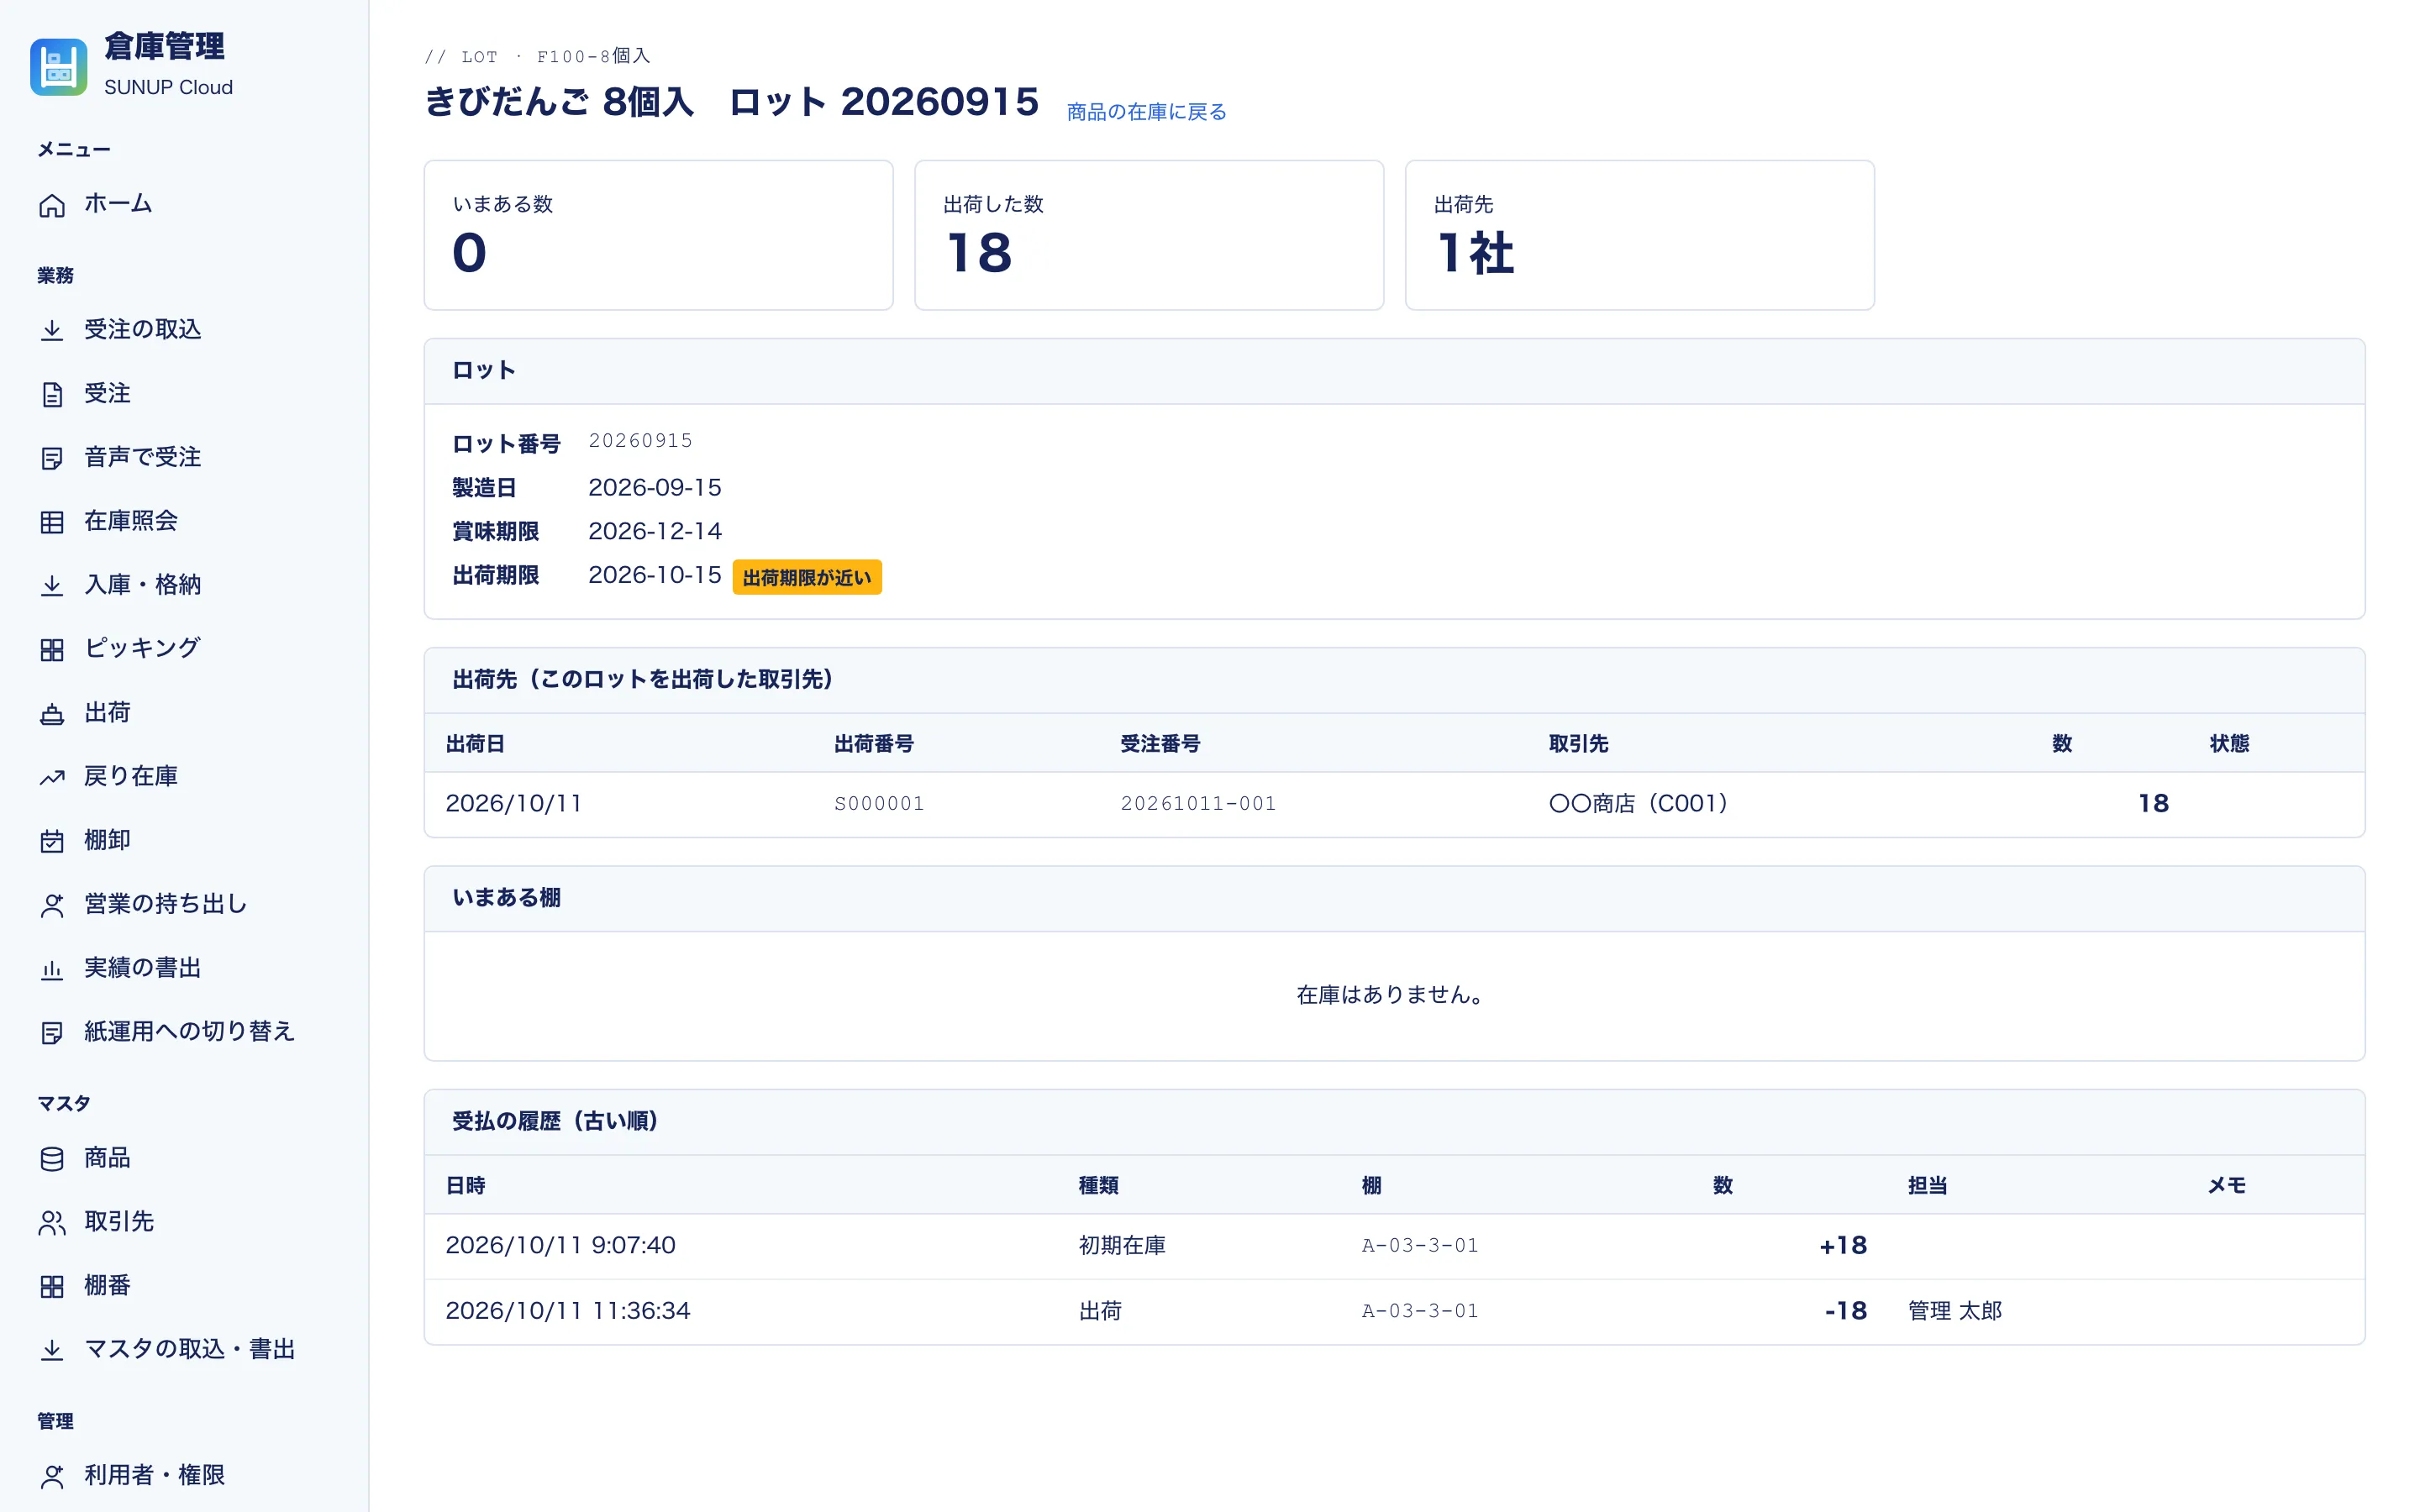Click the 利用者・権限 user icon
Image resolution: width=2420 pixels, height=1512 pixels.
[52, 1477]
